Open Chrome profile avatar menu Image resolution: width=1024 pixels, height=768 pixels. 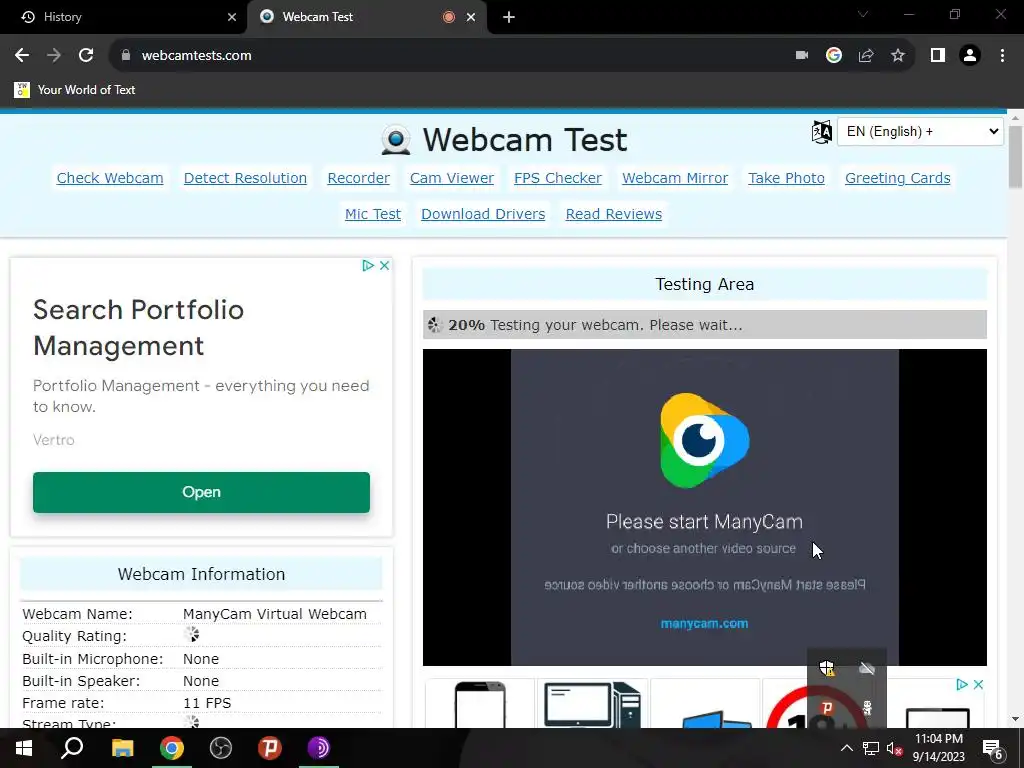click(x=970, y=56)
